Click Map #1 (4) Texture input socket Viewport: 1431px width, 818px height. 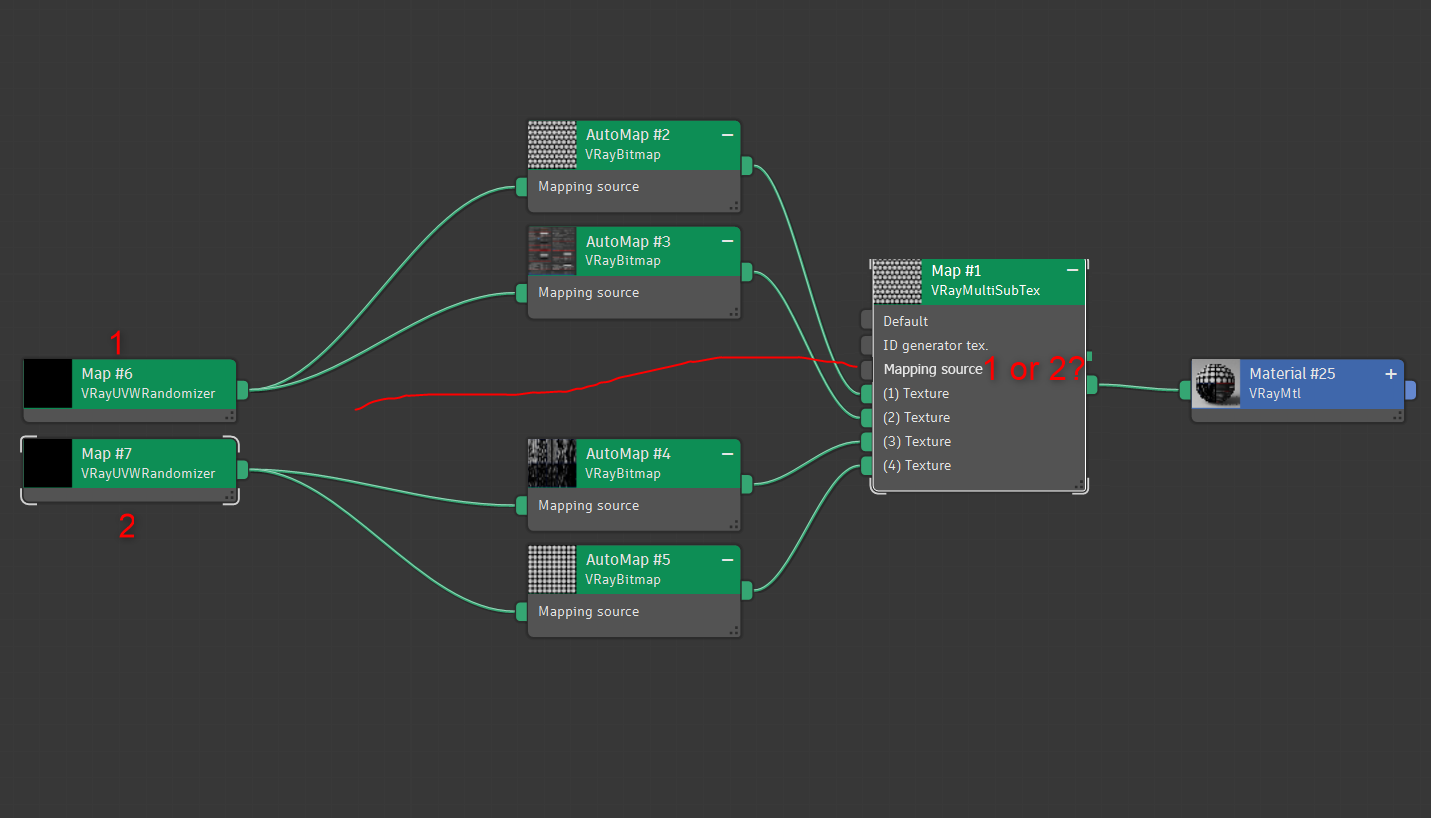coord(866,465)
